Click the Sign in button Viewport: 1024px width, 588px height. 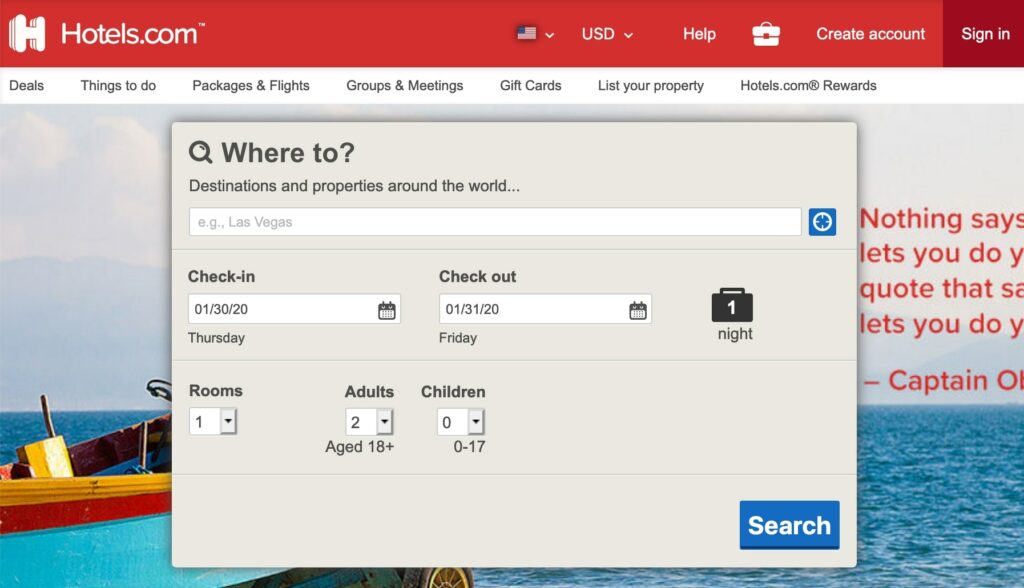pyautogui.click(x=985, y=34)
